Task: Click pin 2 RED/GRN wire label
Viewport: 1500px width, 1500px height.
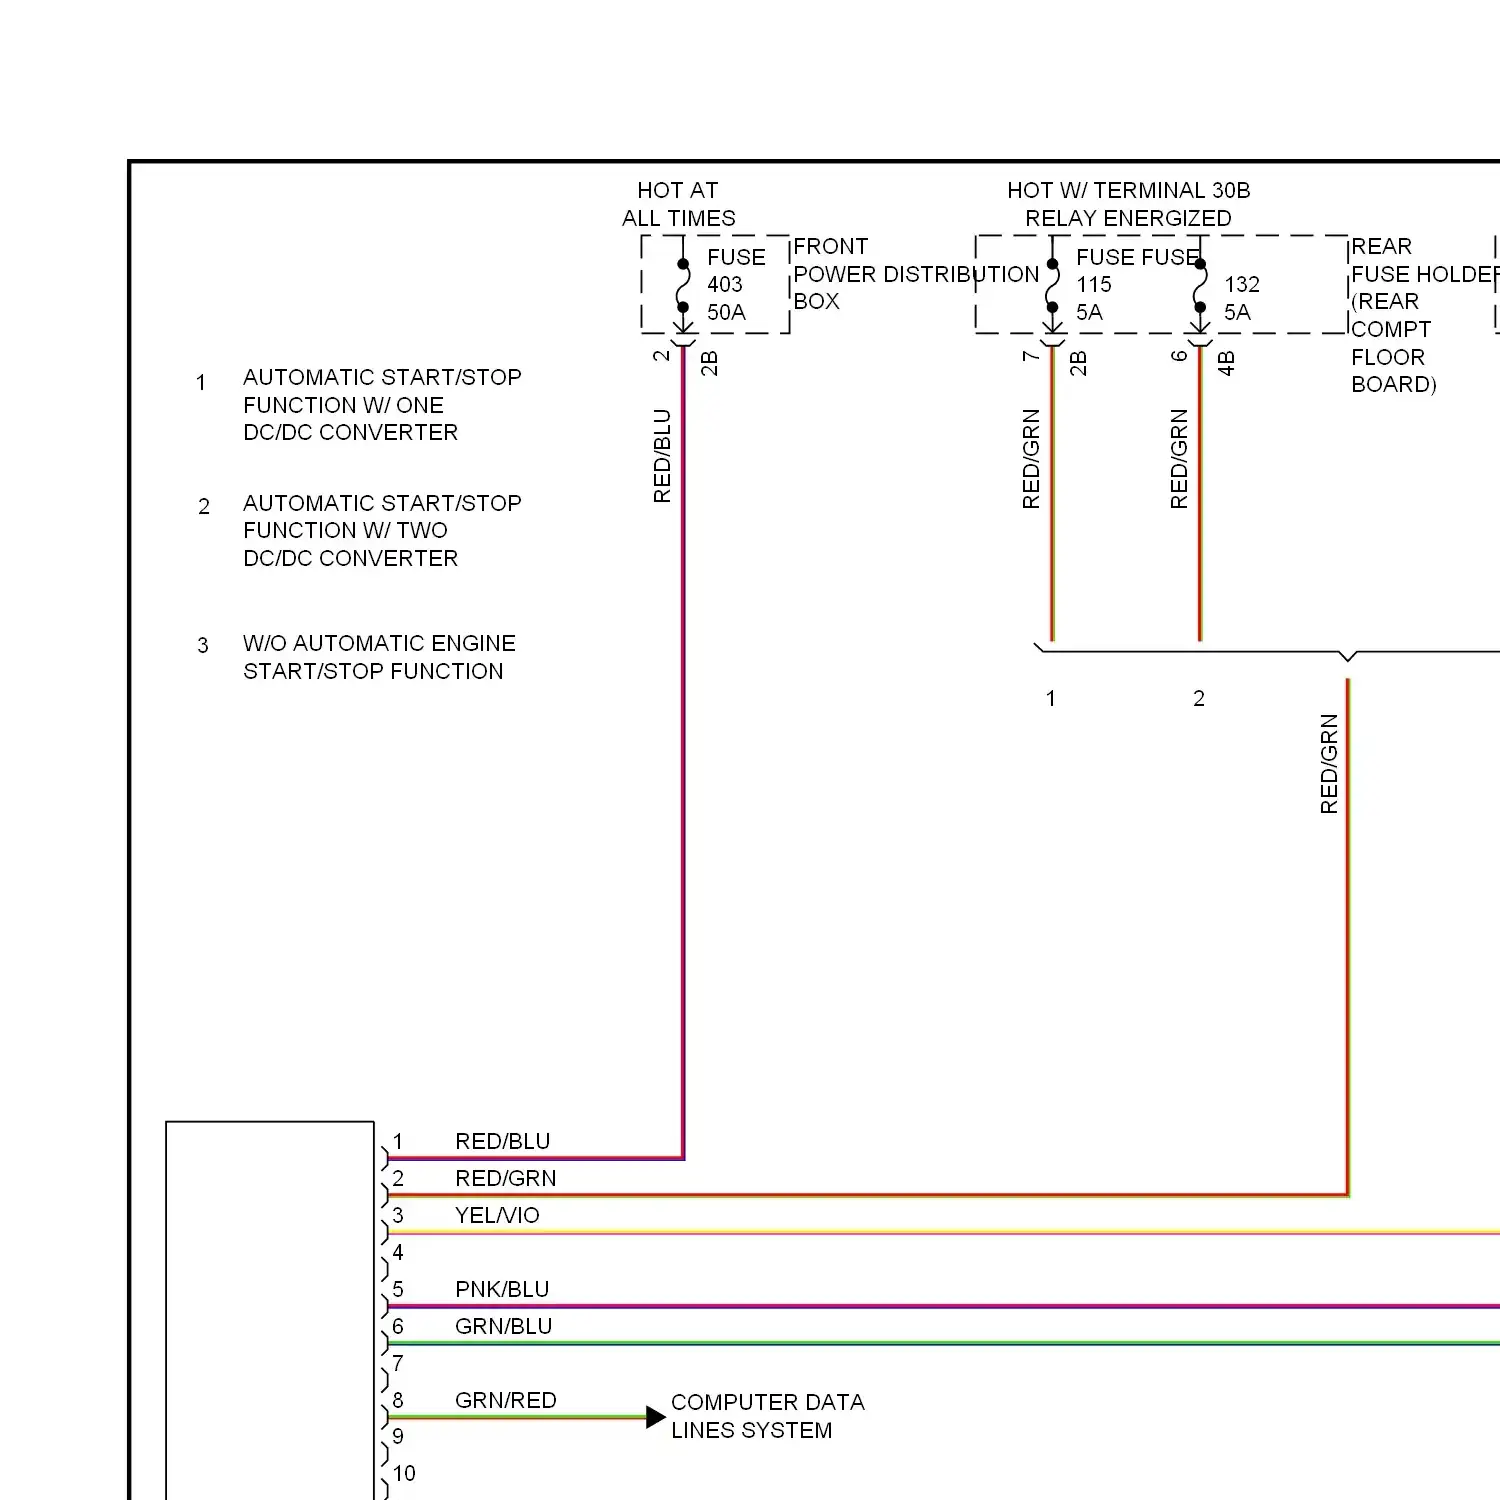Action: pos(505,1178)
